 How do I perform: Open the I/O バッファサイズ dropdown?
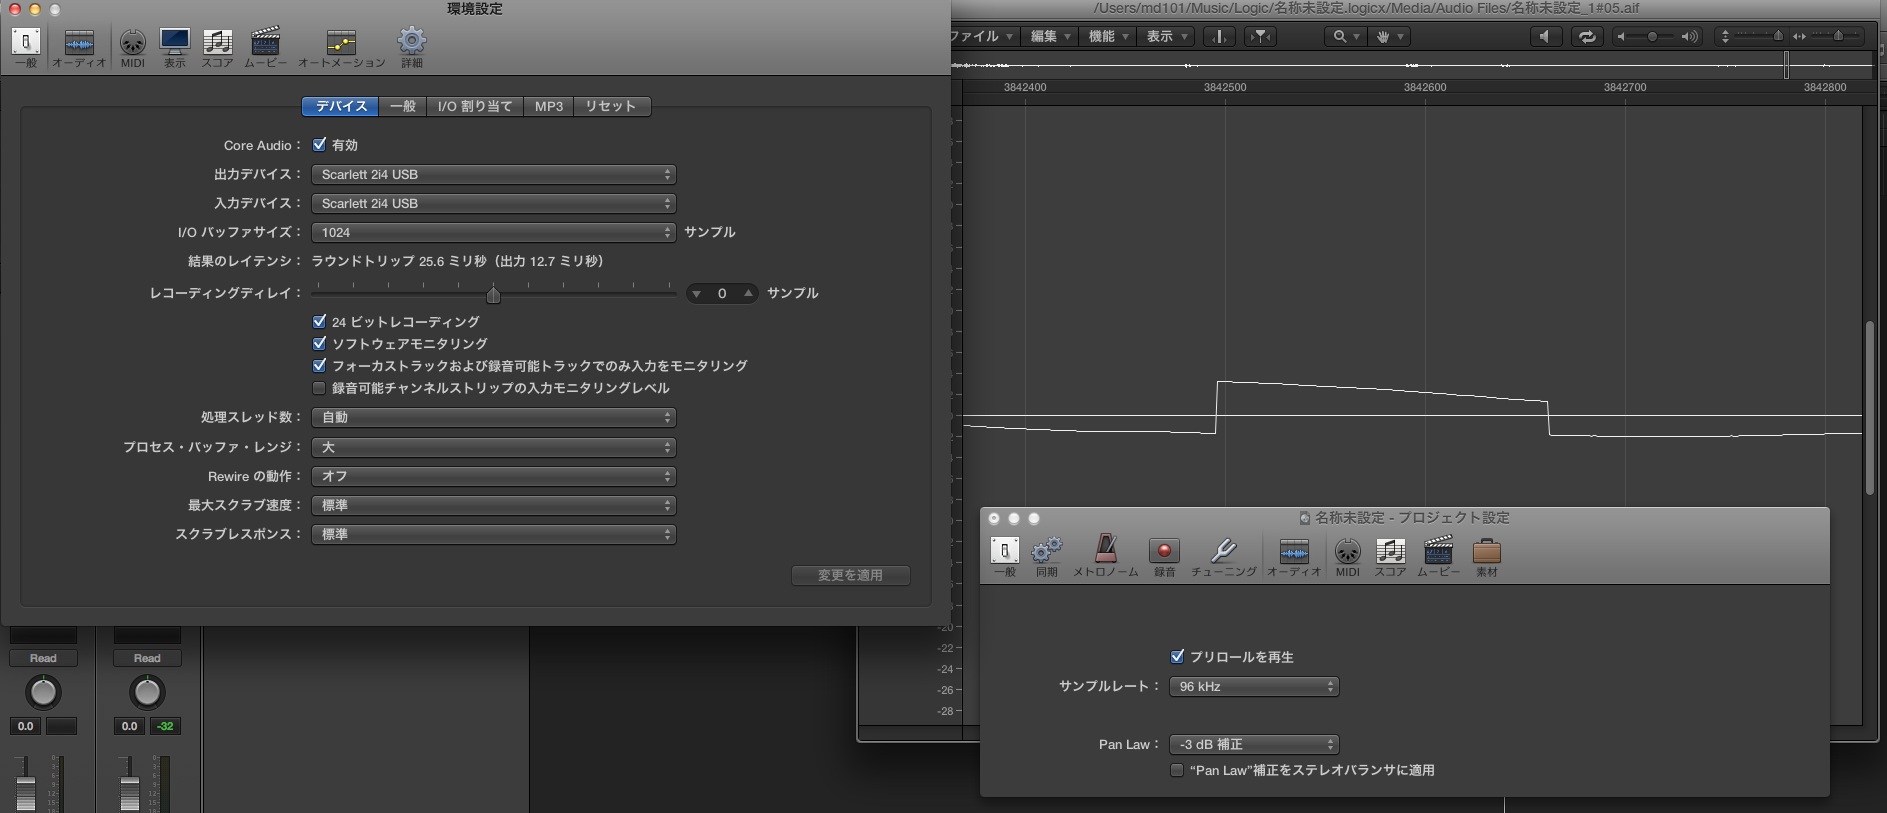[x=494, y=233]
